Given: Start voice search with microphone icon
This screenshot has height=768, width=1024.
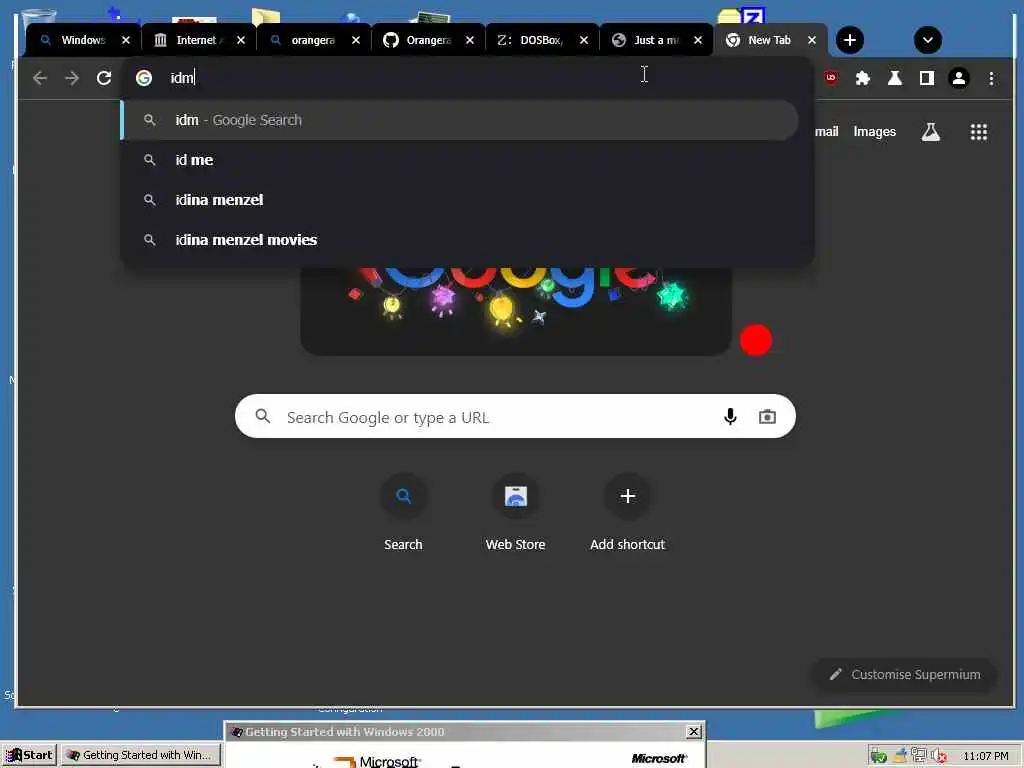Looking at the screenshot, I should point(730,417).
